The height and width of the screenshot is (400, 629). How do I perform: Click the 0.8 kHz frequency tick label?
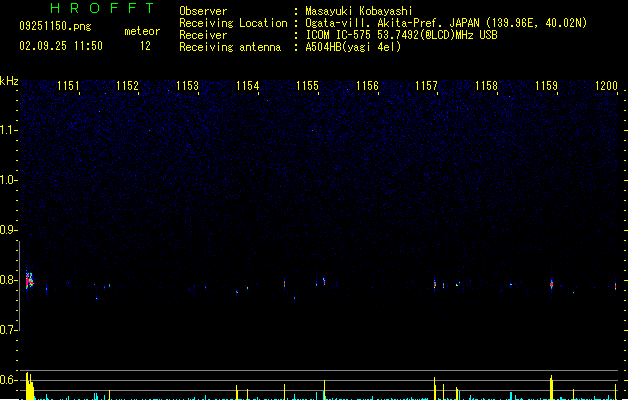8,280
